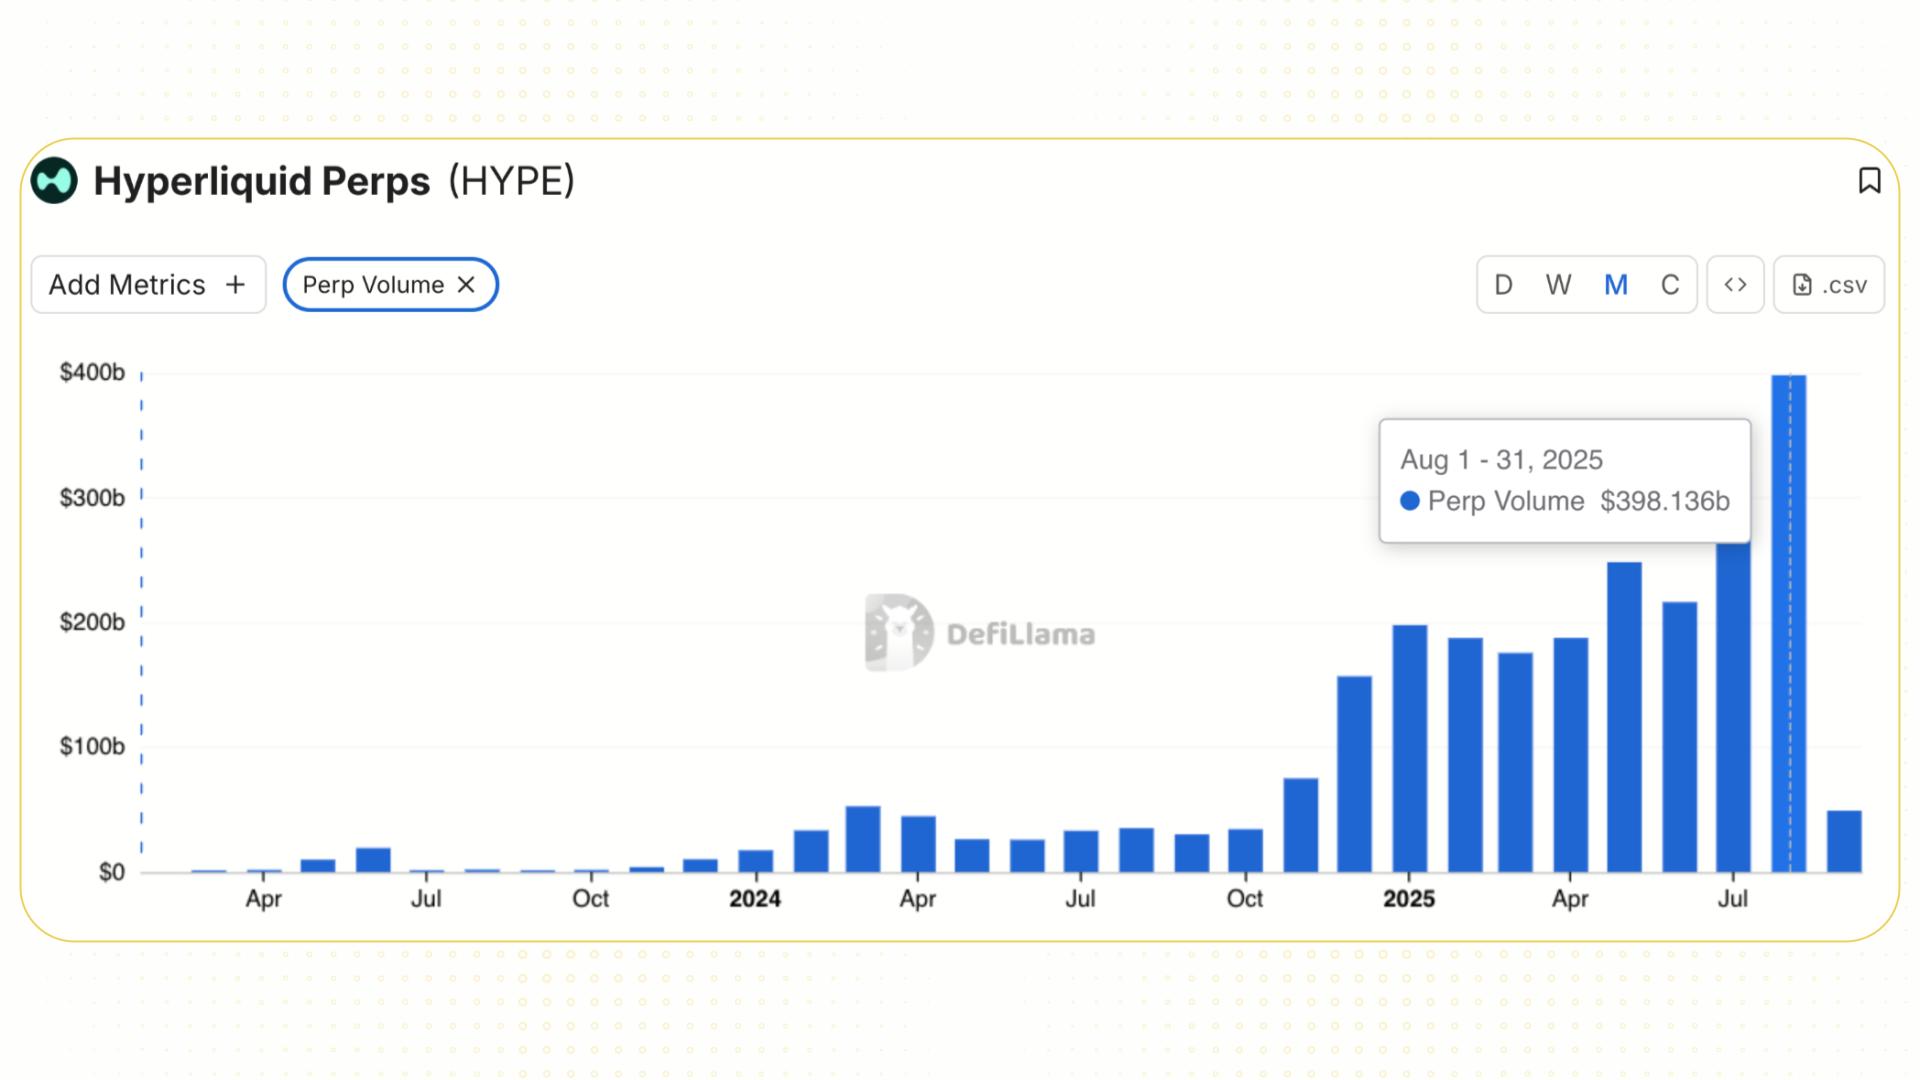Click the partial last bar after August 2025
1920x1080 pixels.
(1844, 842)
